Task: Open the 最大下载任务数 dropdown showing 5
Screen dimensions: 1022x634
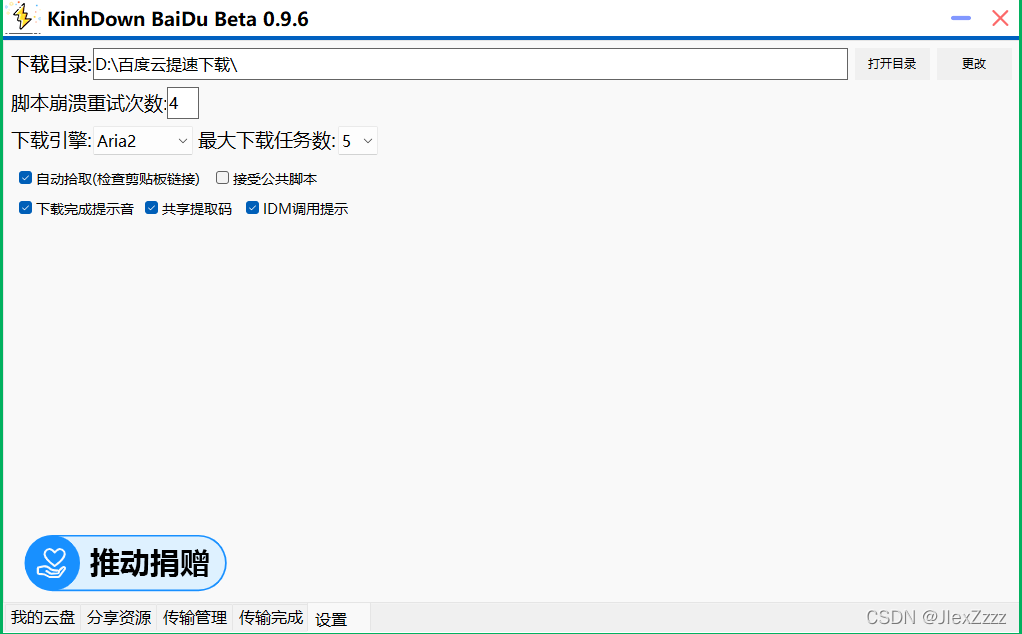Action: [358, 141]
